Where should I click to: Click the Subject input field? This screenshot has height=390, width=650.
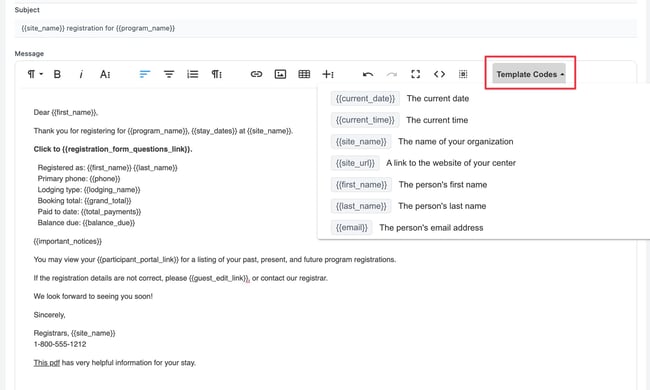325,28
